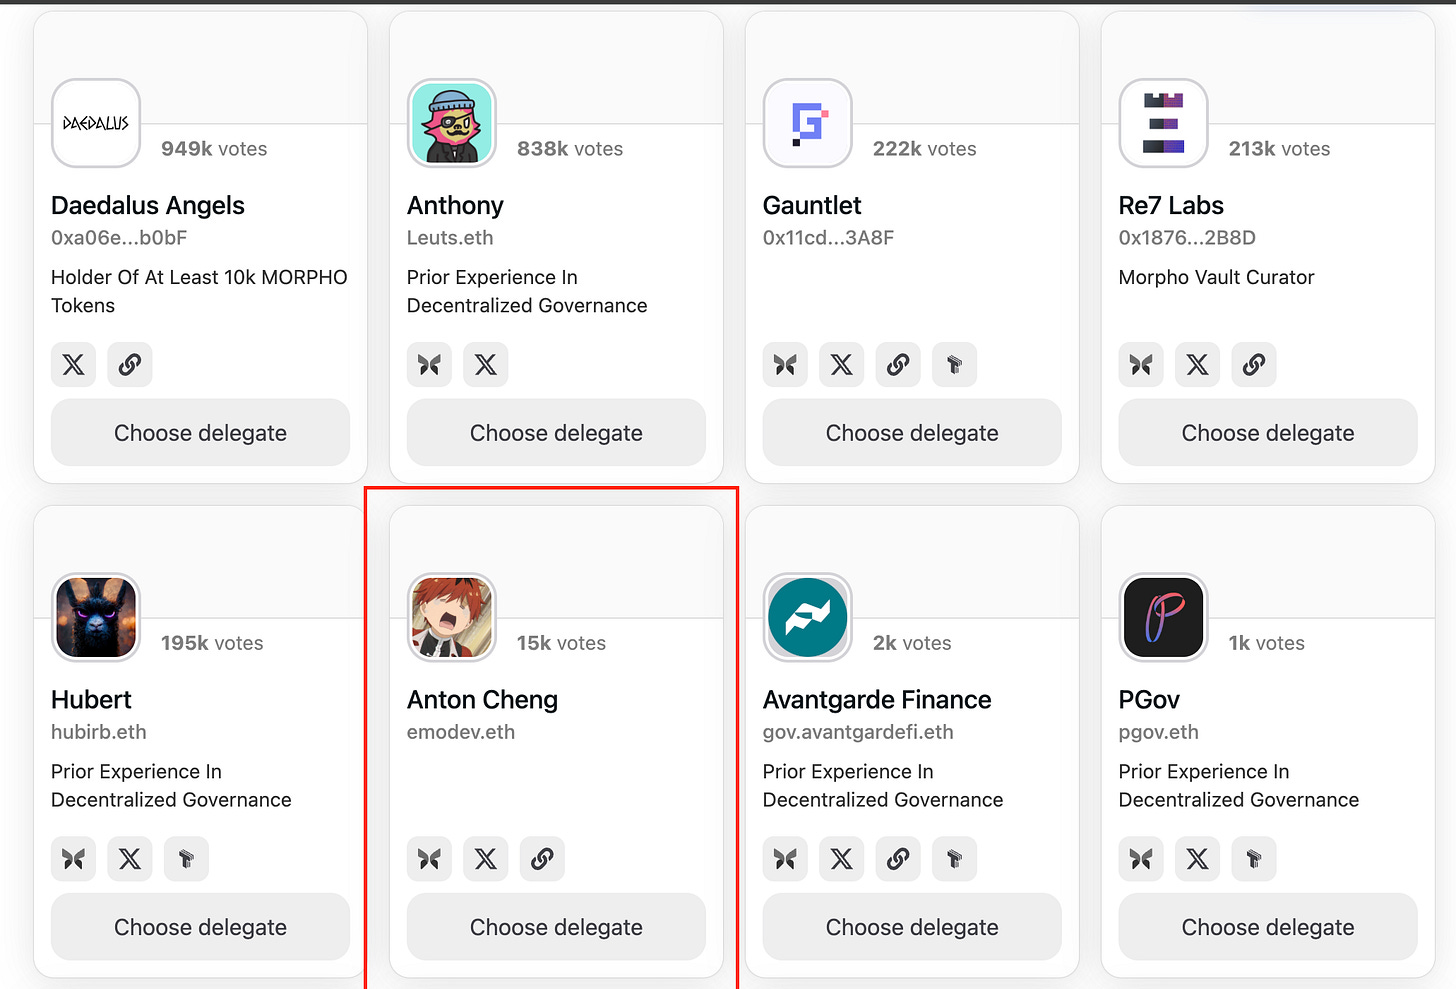Open the Daedalus Angels name heading
Viewport: 1456px width, 989px height.
coord(148,205)
